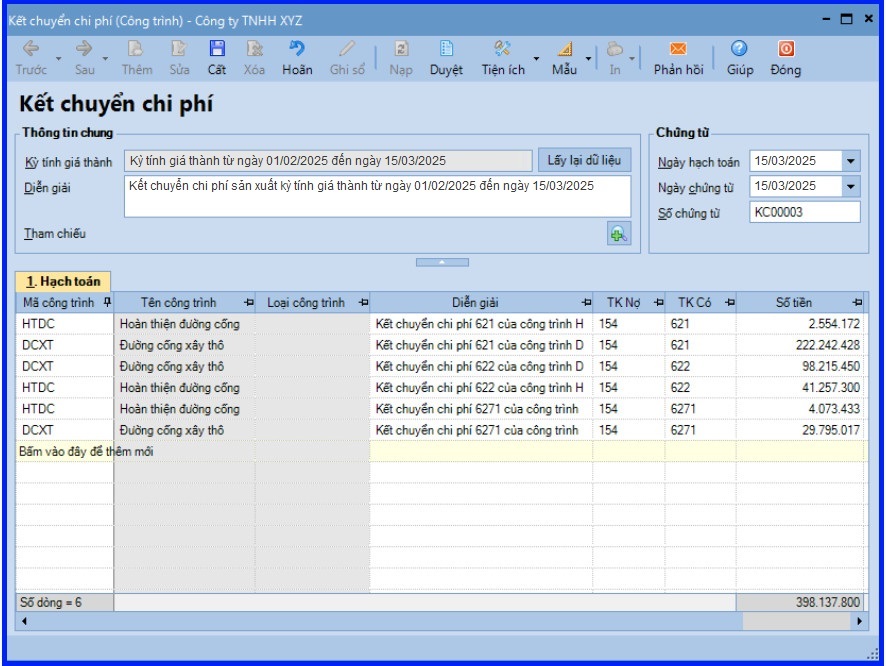This screenshot has width=886, height=666.
Task: Click the Diễn giải column header
Action: tap(475, 303)
